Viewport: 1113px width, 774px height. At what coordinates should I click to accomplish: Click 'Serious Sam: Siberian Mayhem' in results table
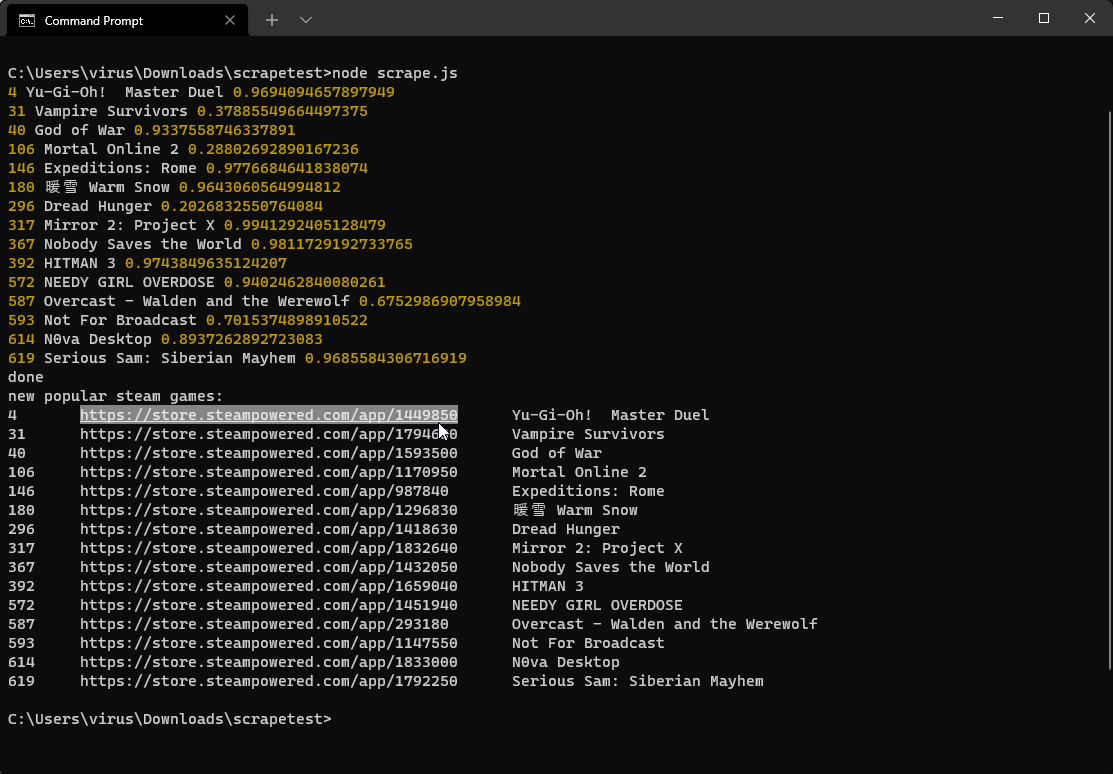point(637,682)
